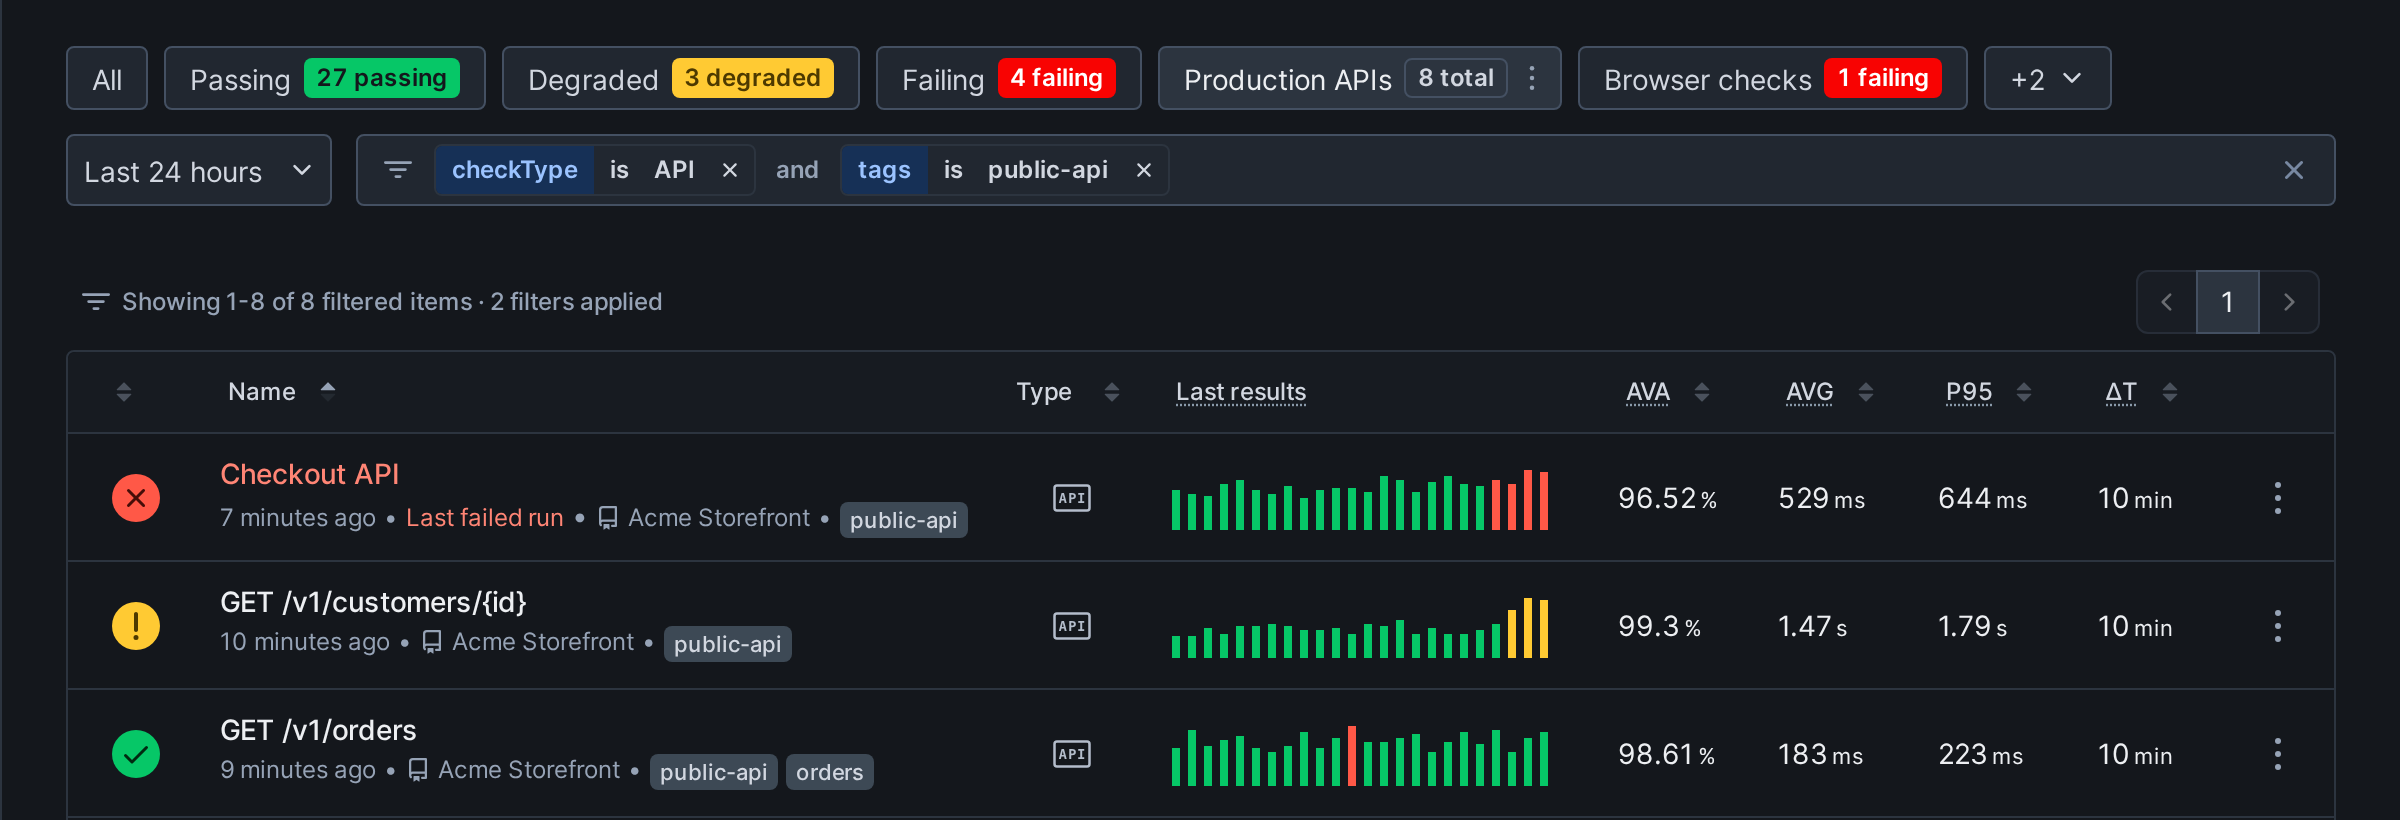
Task: Click the Last results bar chart for Checkout API
Action: [1360, 499]
